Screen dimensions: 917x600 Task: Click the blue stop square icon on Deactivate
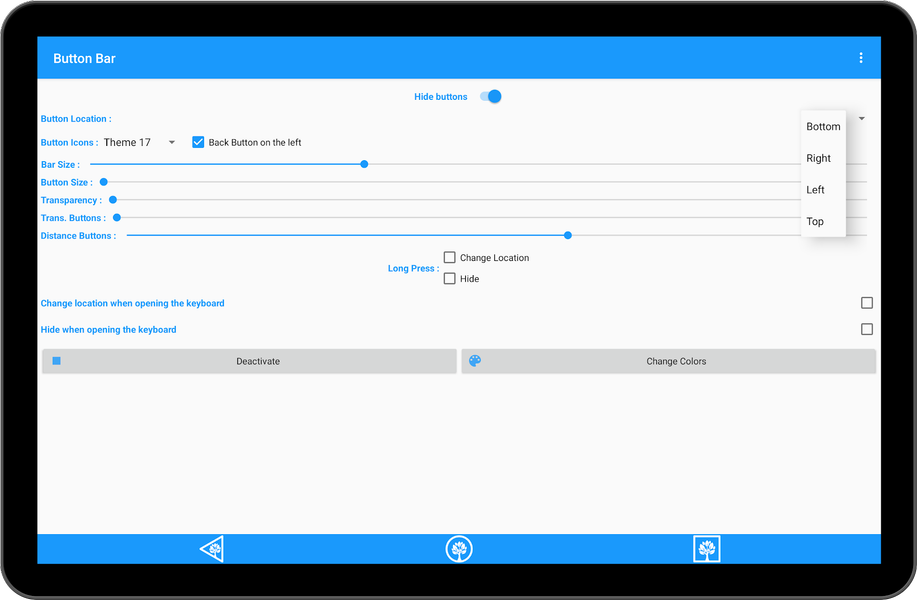[x=57, y=361]
